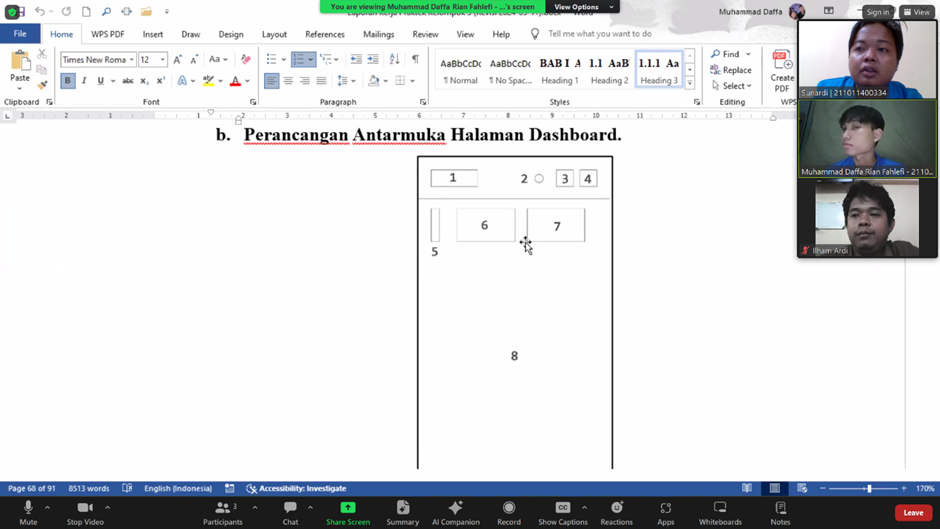Toggle Italic formatting
Screen dimensions: 940x529
[84, 80]
